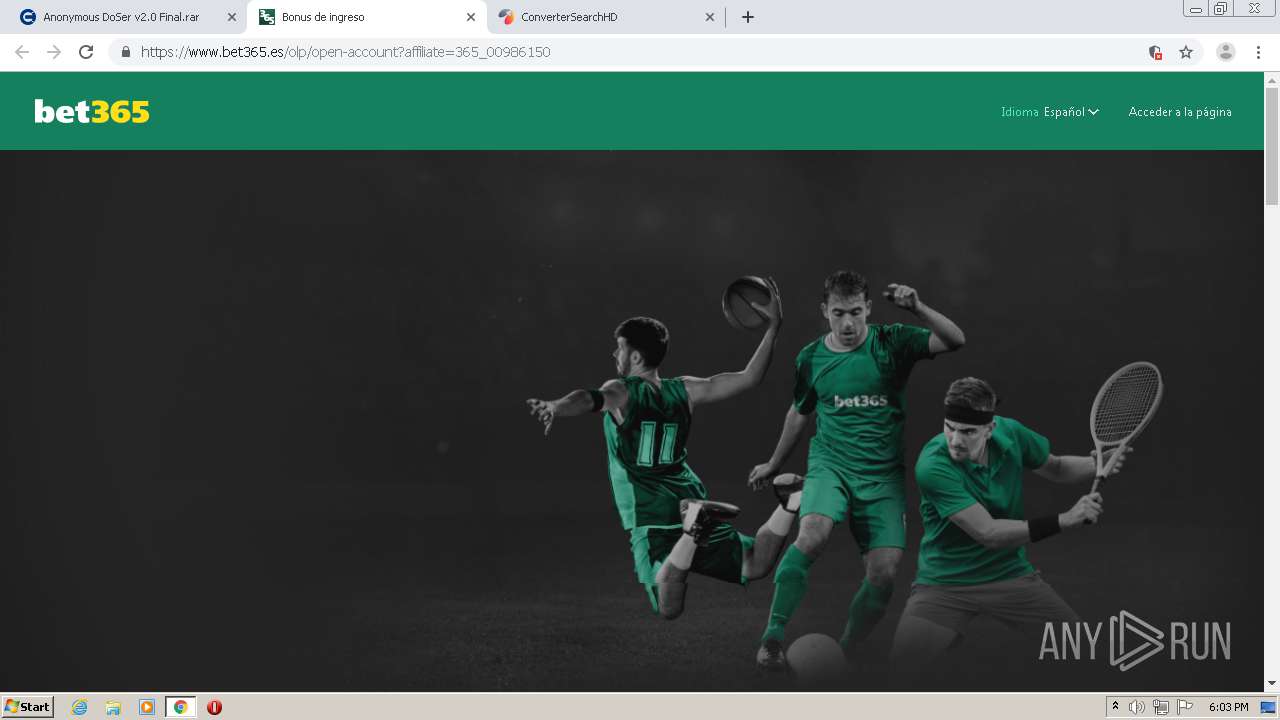Viewport: 1280px width, 720px height.
Task: Expand the Idioma Español language dropdown
Action: (x=1050, y=112)
